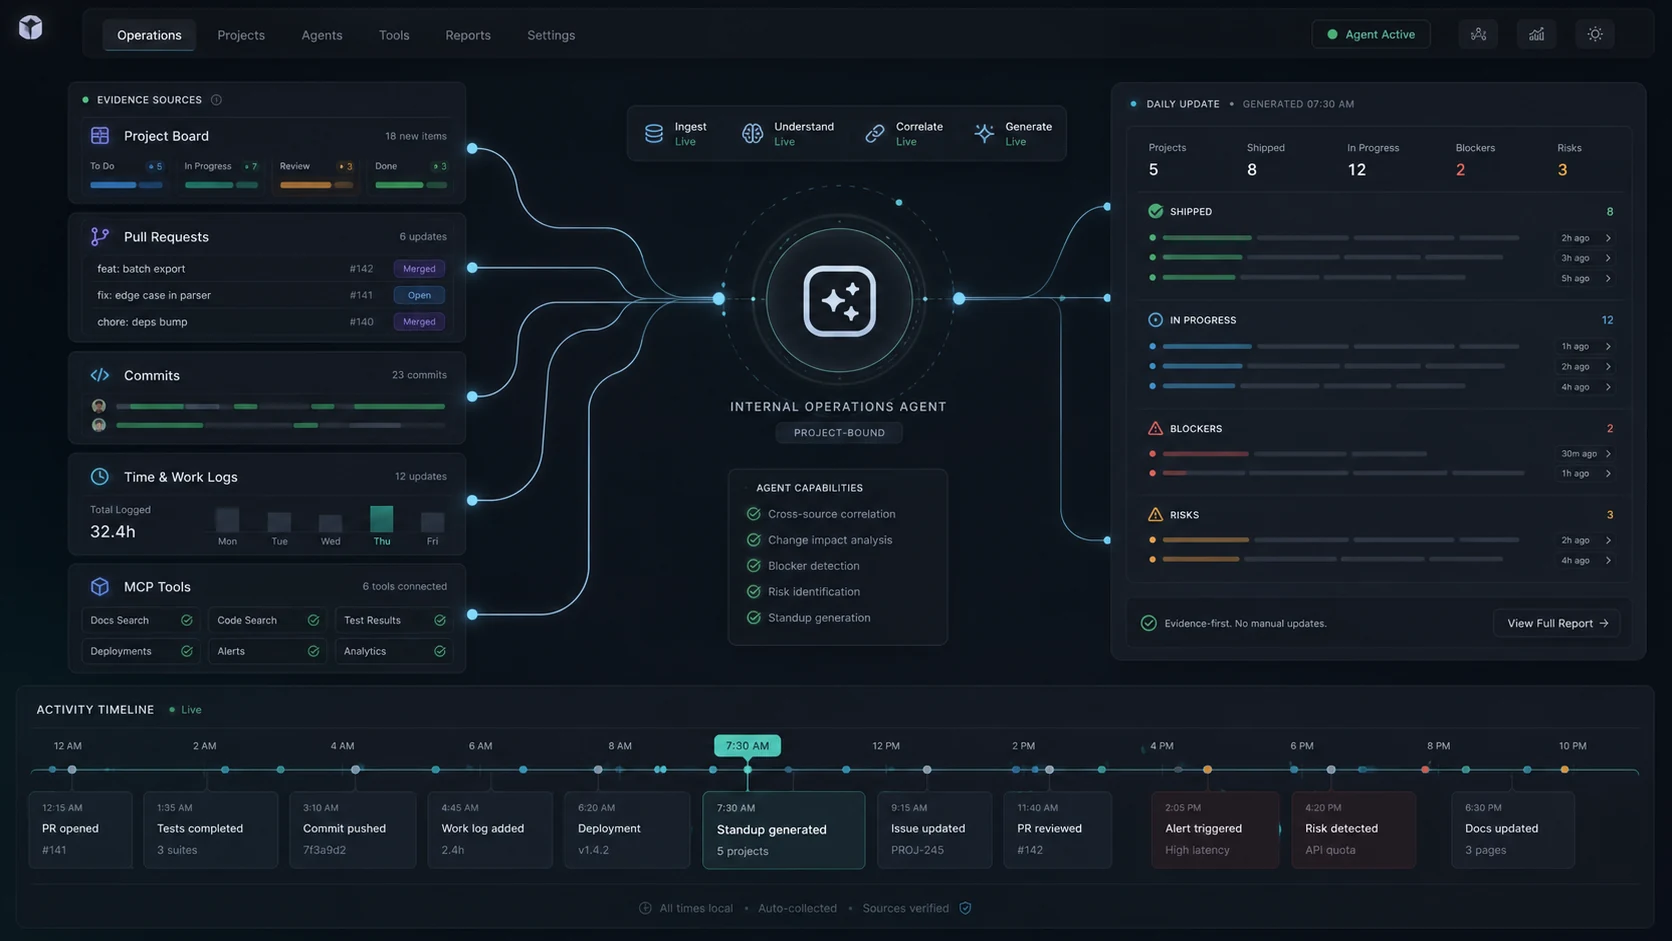Click the Open badge on PR #141
Image resolution: width=1672 pixels, height=941 pixels.
click(419, 295)
